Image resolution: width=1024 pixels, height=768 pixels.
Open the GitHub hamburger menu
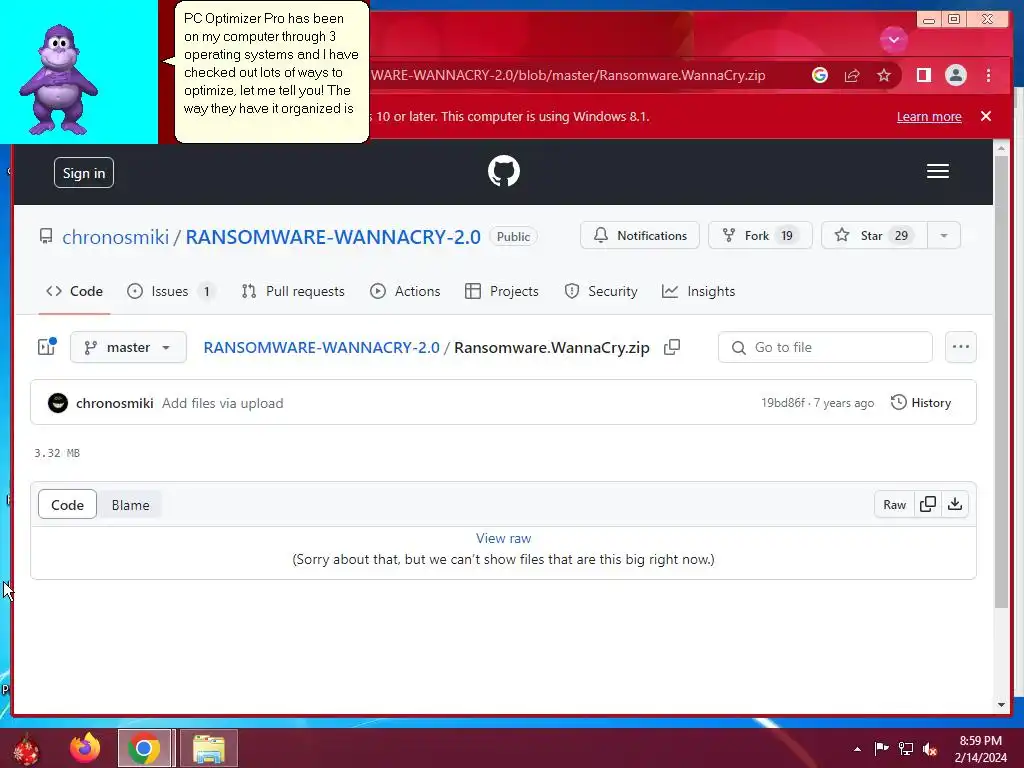point(937,171)
